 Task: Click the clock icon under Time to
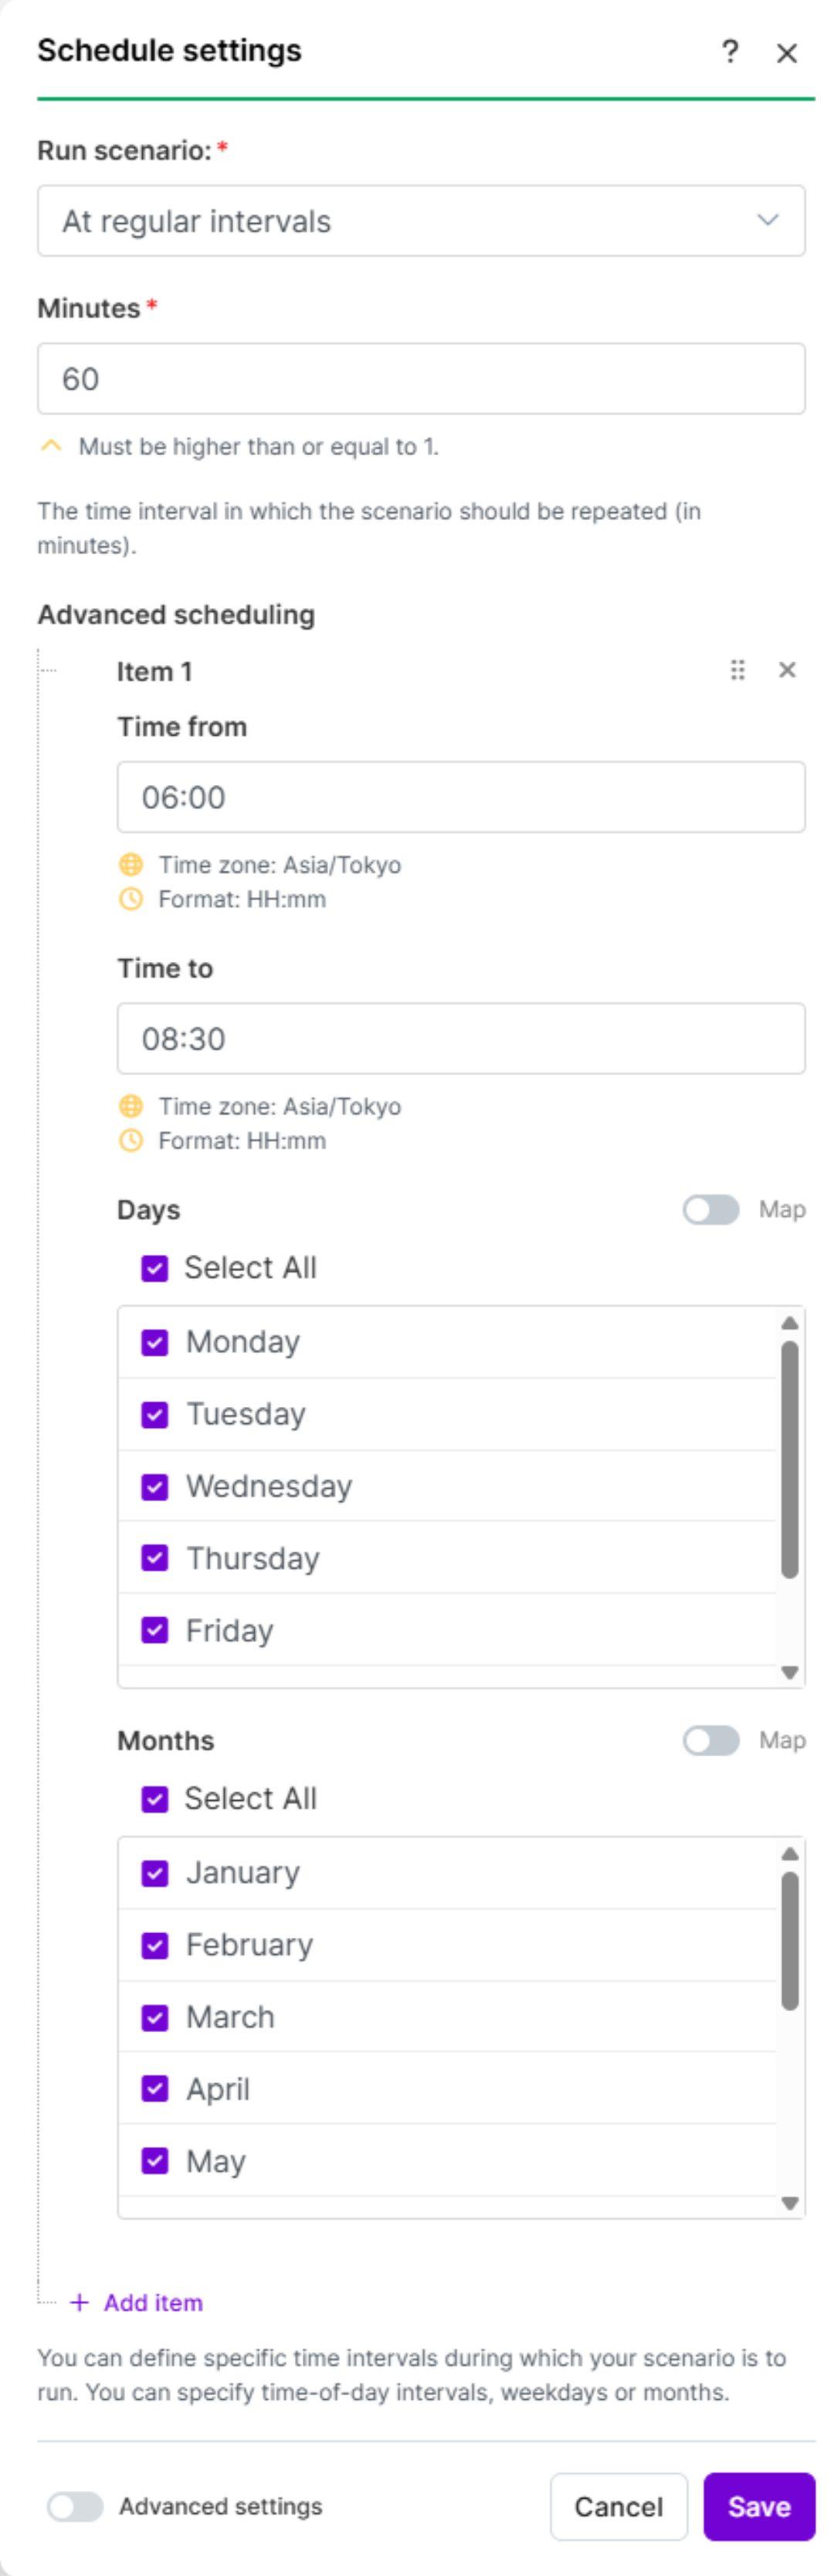pyautogui.click(x=131, y=1141)
